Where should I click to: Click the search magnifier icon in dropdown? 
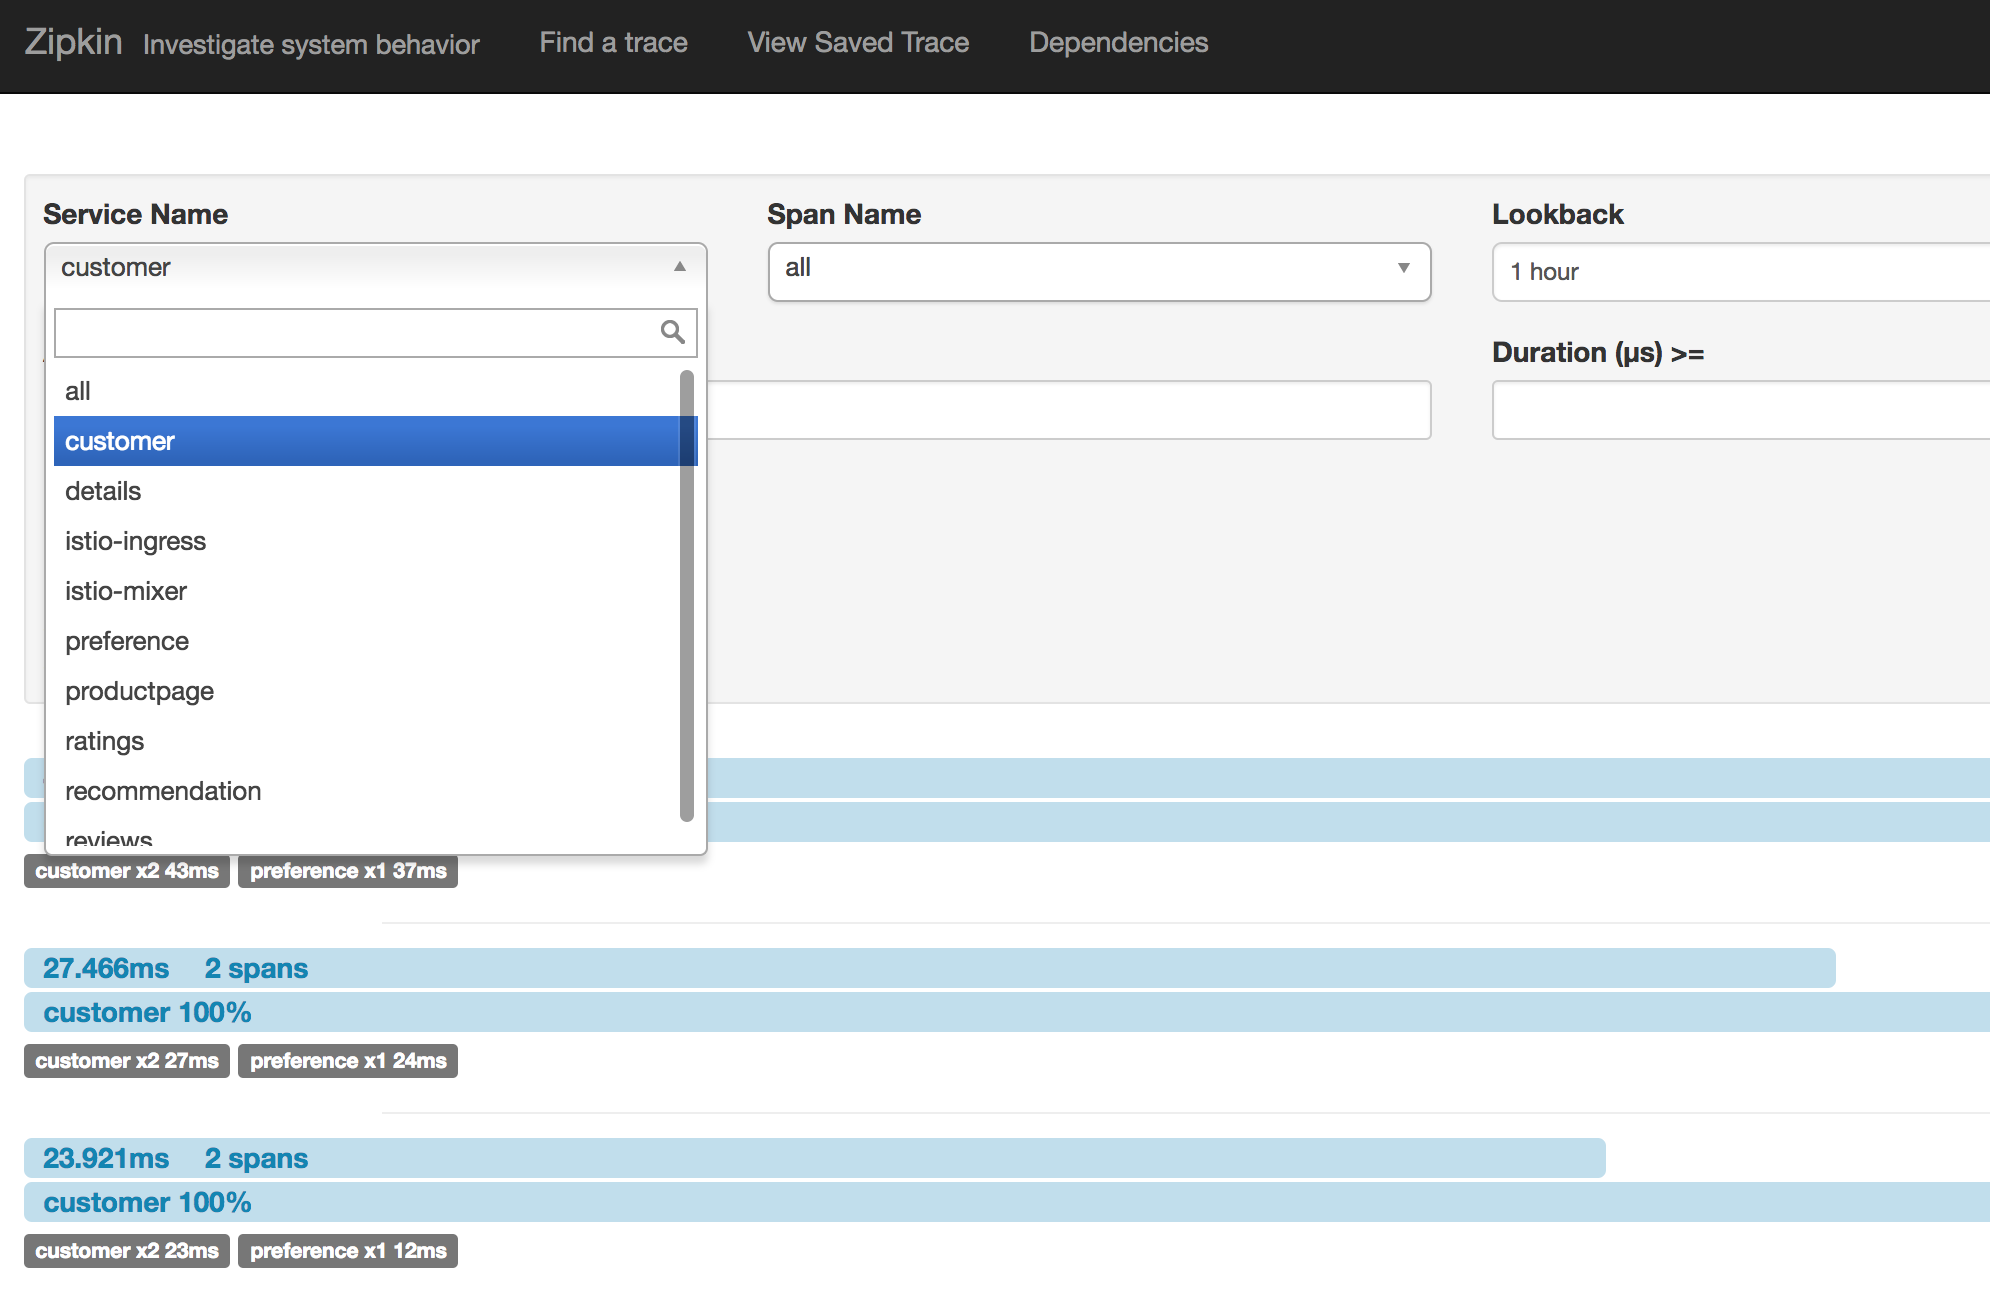pyautogui.click(x=673, y=332)
